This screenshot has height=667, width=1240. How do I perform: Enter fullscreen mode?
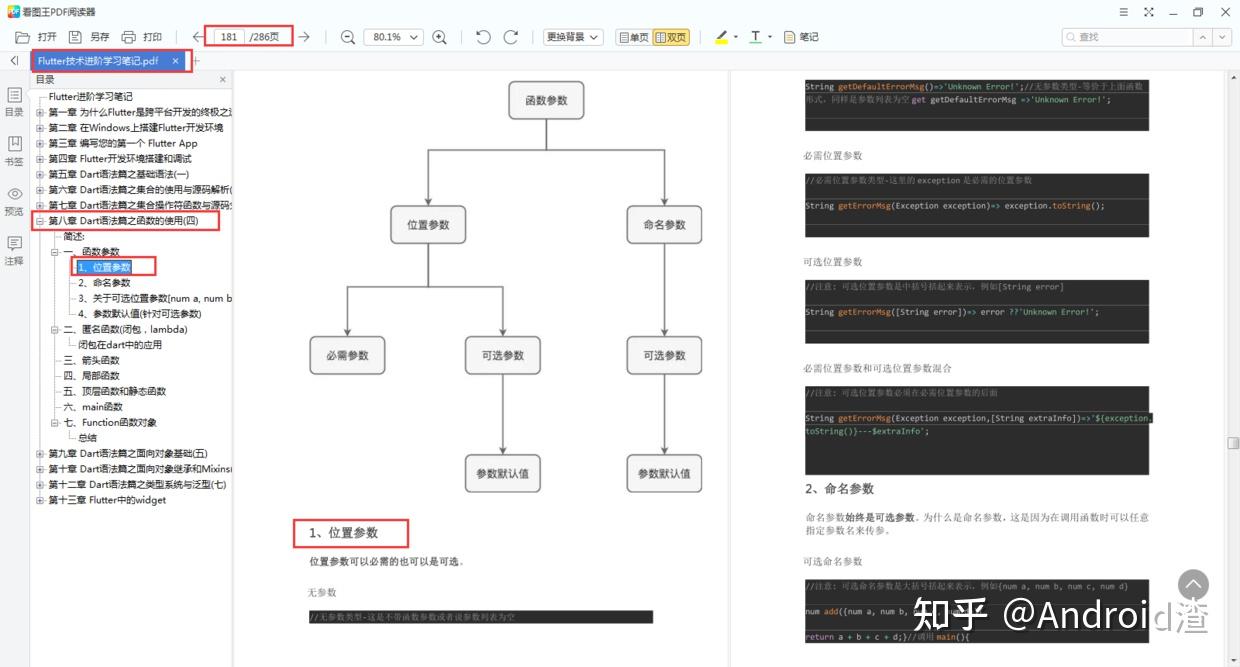click(1148, 12)
